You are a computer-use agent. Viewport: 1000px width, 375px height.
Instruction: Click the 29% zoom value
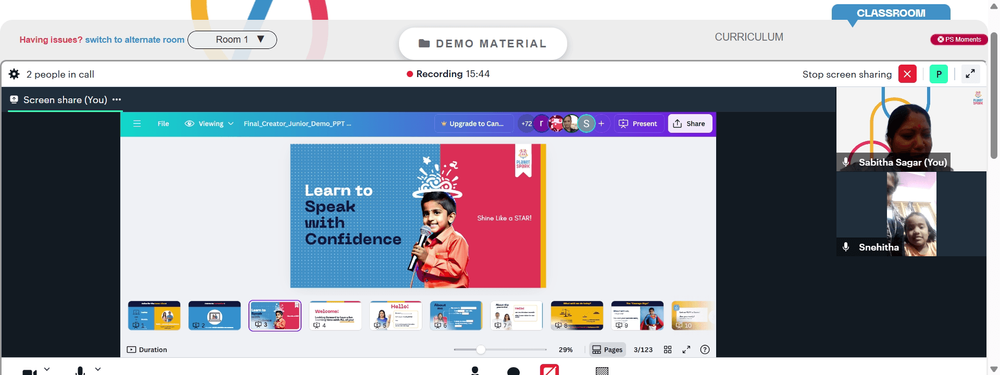coord(566,349)
